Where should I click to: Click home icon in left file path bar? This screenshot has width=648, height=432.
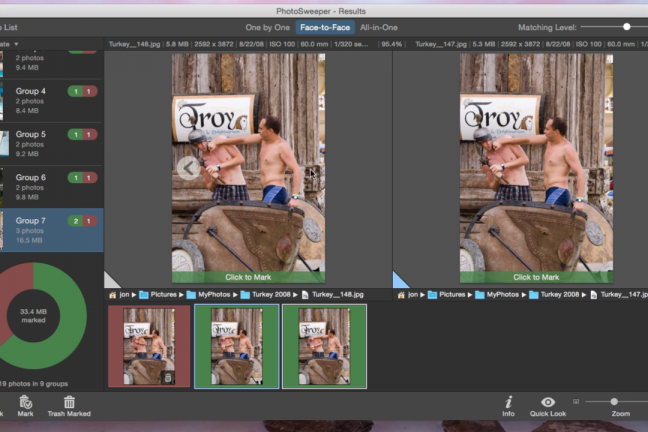tap(112, 295)
